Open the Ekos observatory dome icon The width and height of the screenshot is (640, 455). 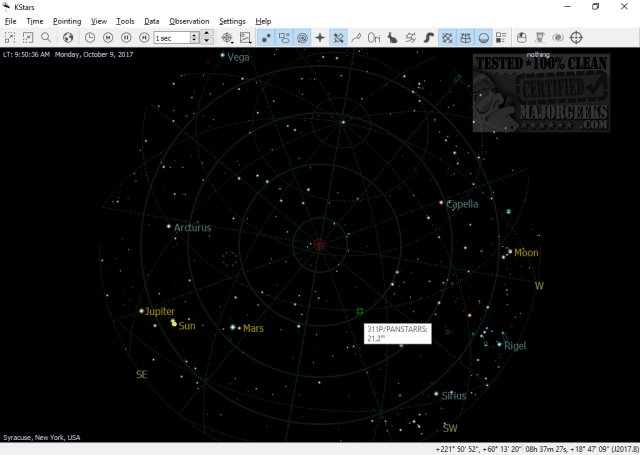pos(522,38)
